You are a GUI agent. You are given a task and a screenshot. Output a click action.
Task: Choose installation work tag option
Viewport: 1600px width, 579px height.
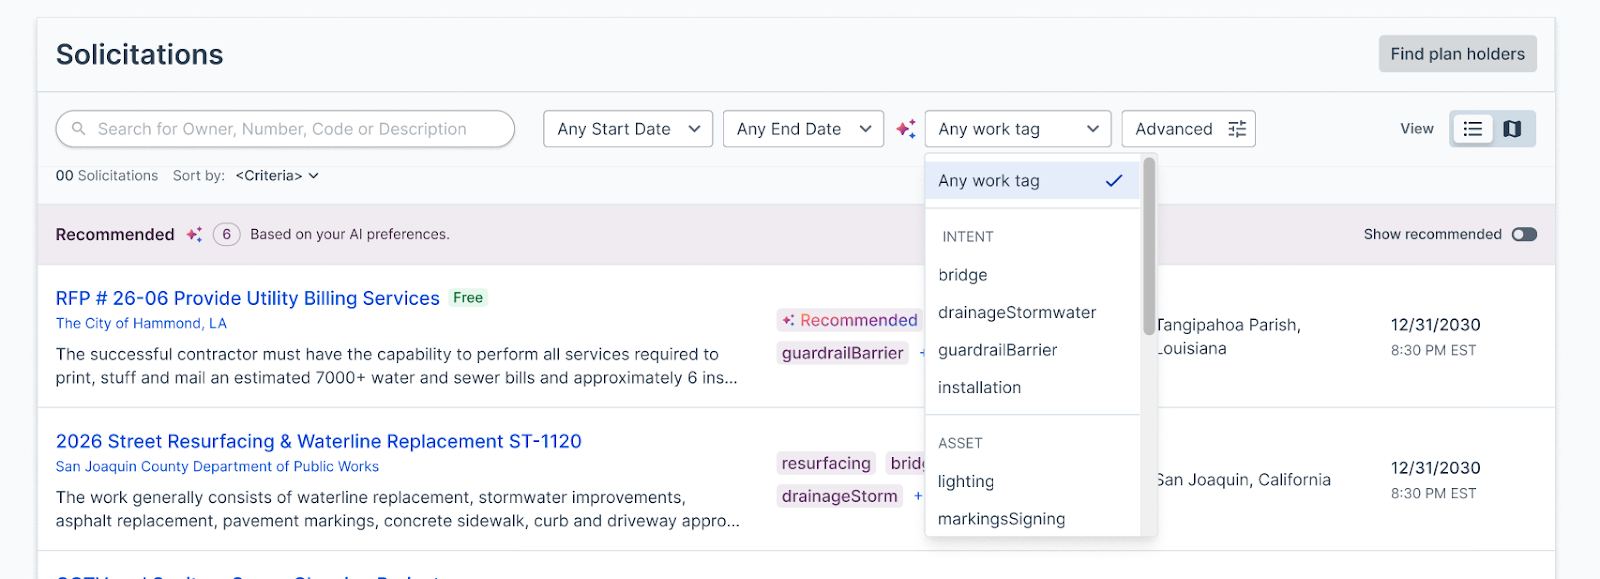pyautogui.click(x=1032, y=388)
